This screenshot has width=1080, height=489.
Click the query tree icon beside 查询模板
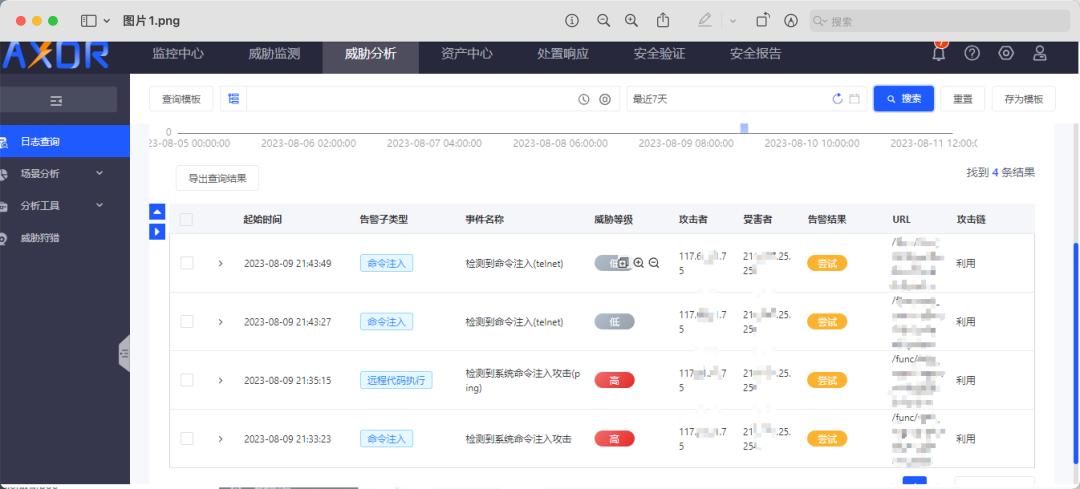click(234, 99)
